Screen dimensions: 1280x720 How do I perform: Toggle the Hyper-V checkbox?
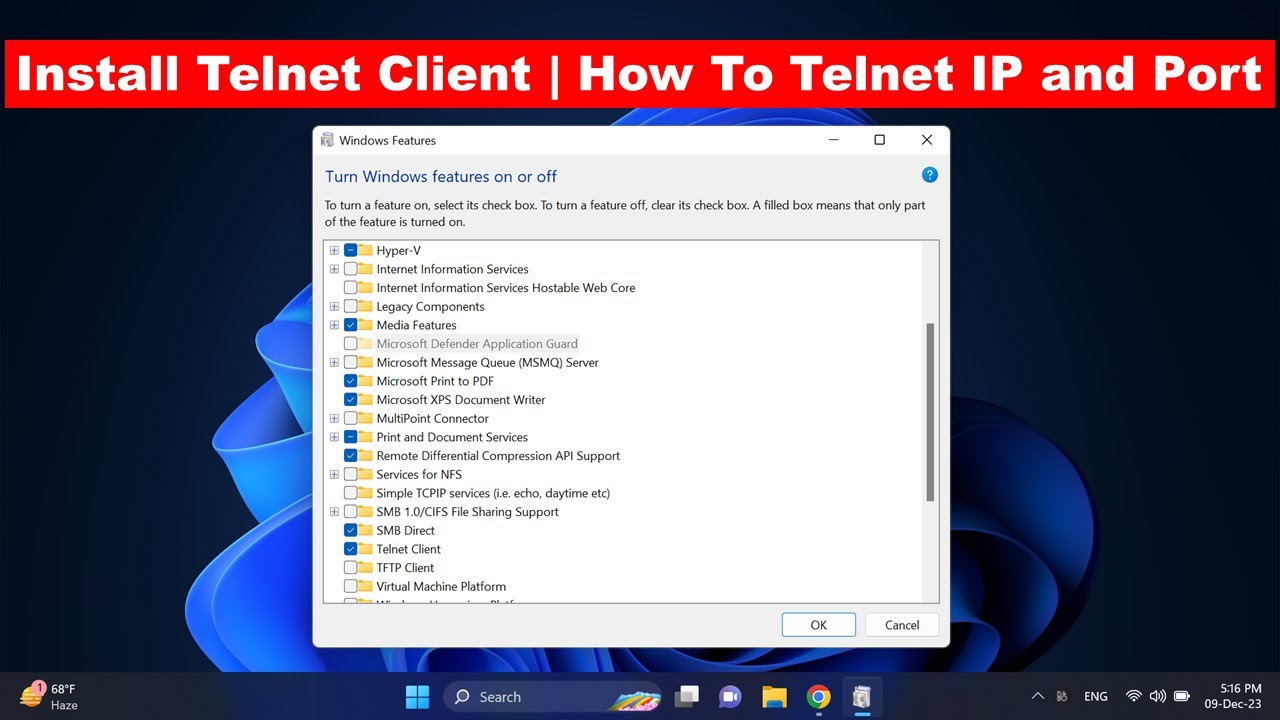coord(351,250)
